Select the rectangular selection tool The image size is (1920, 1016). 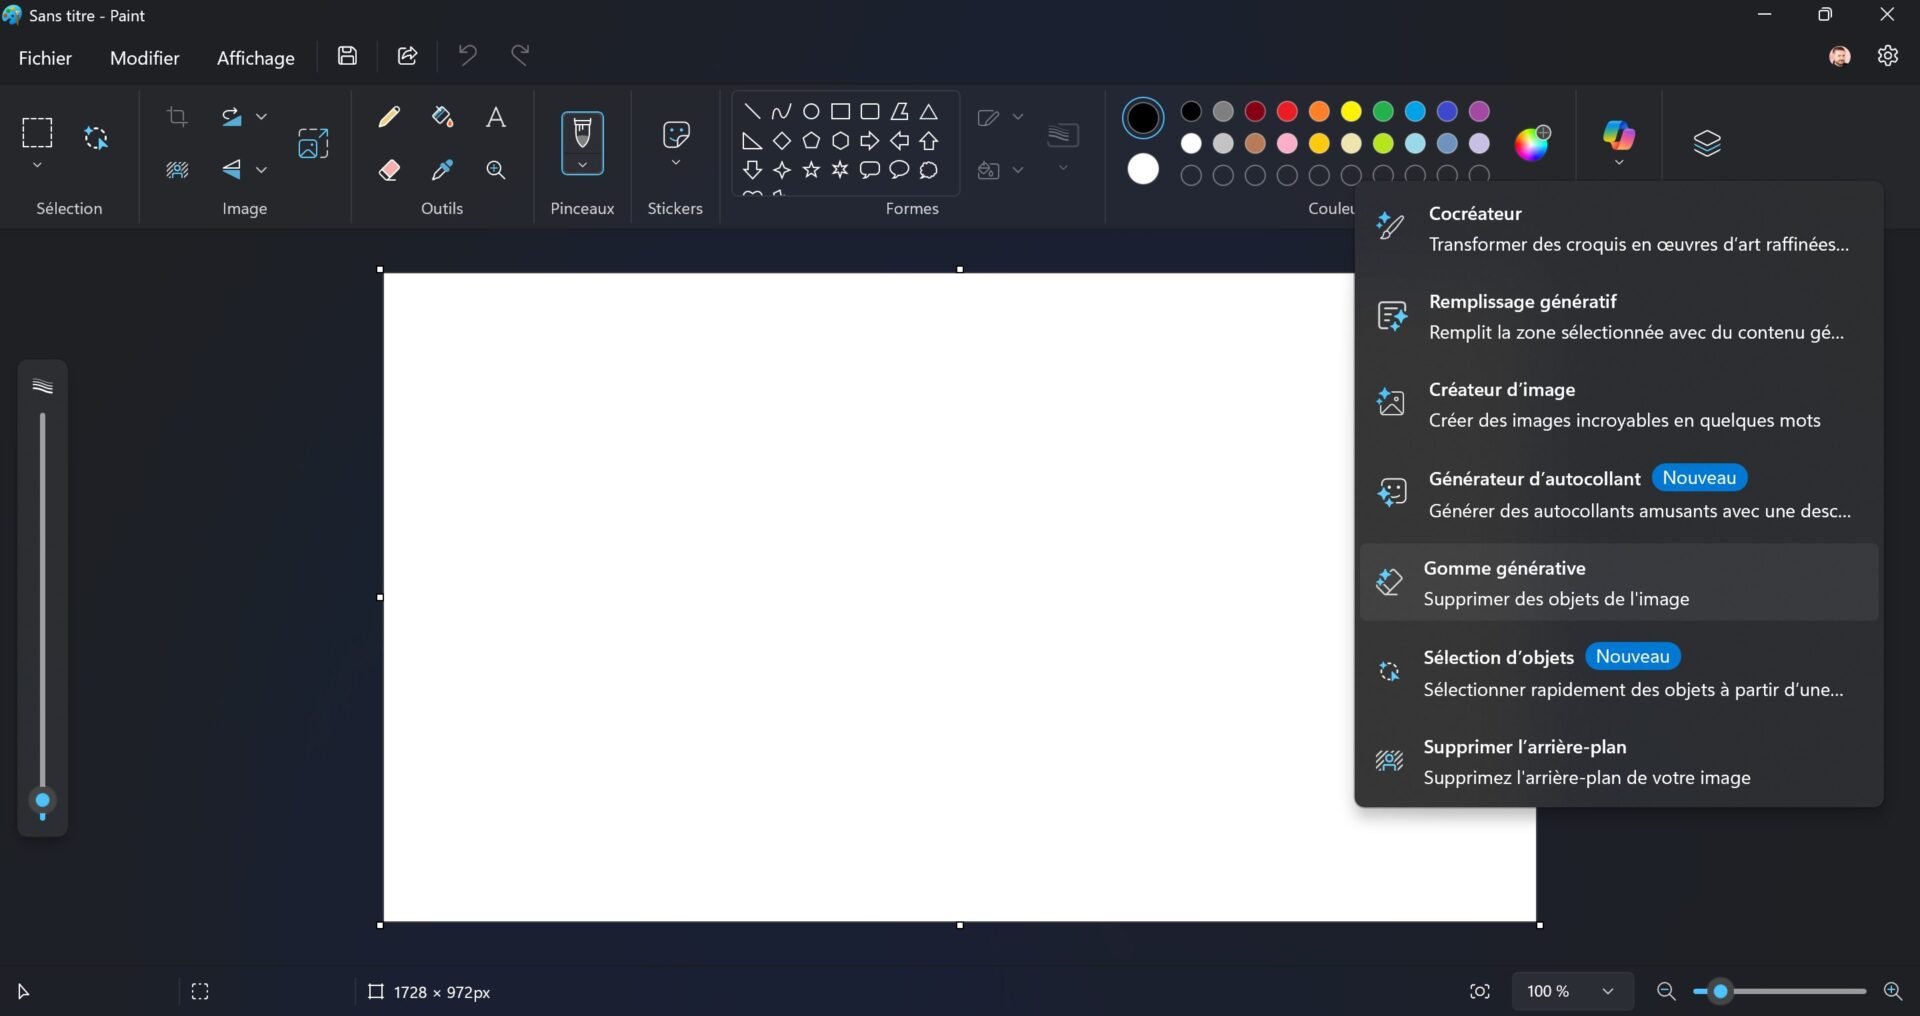[37, 132]
